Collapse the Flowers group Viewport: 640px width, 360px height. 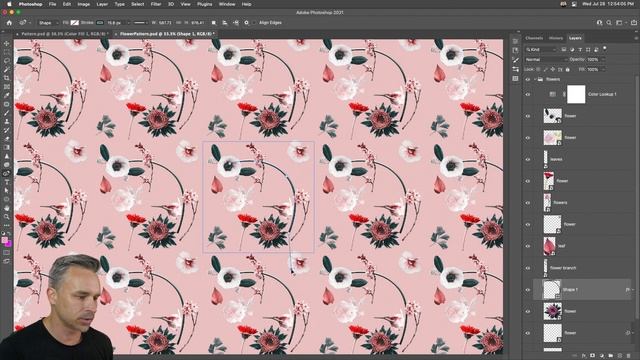coord(535,80)
